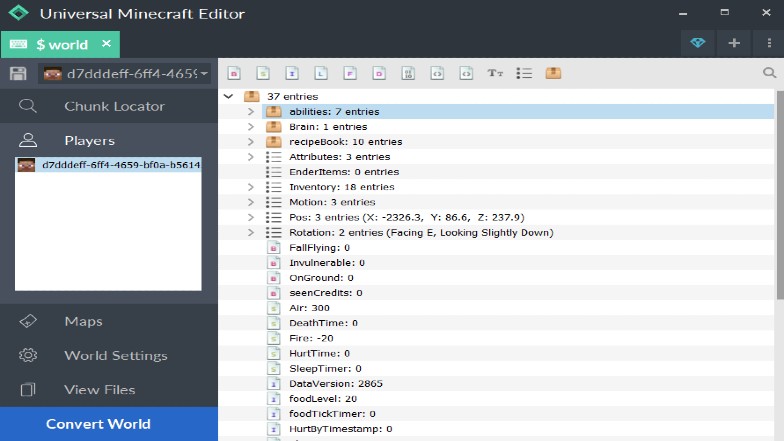Add a Byte Array tag (0110 icon)
The height and width of the screenshot is (441, 784).
tap(408, 73)
